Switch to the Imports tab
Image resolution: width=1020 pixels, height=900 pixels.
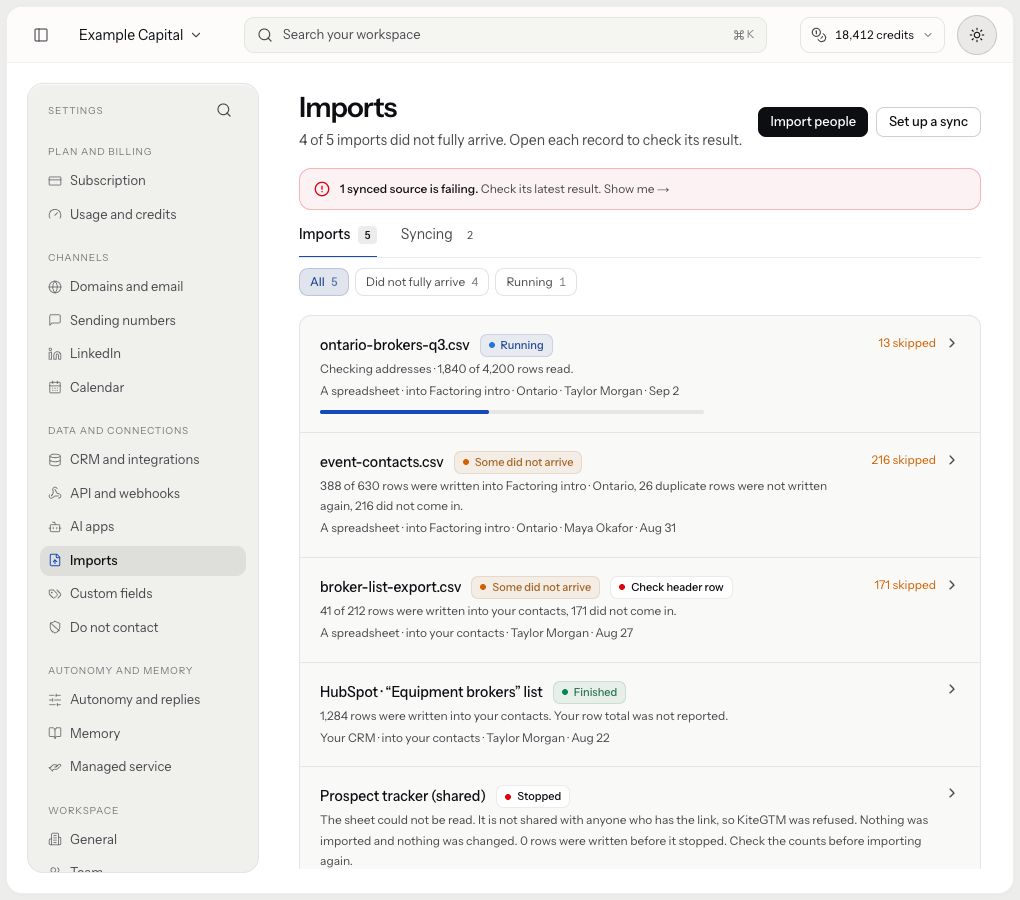point(337,235)
